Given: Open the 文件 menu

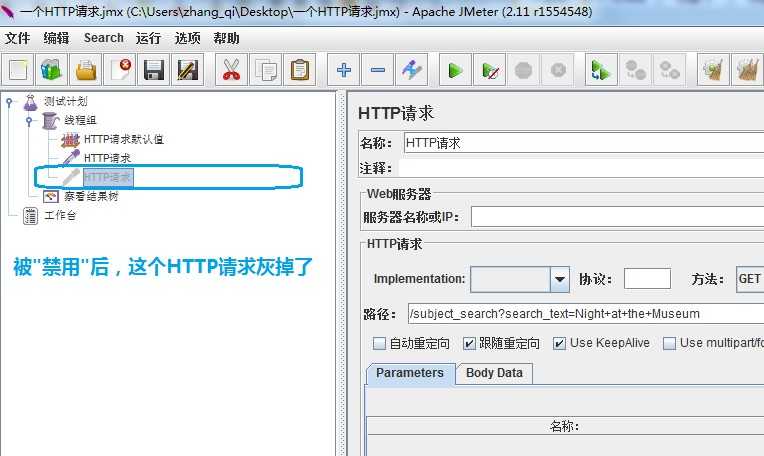Looking at the screenshot, I should [x=18, y=38].
